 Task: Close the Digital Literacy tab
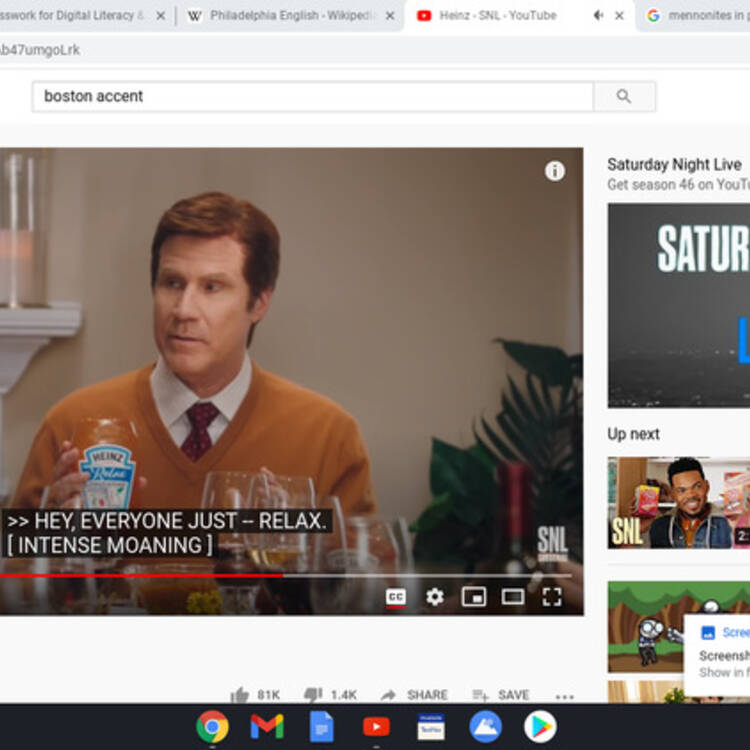[x=161, y=16]
